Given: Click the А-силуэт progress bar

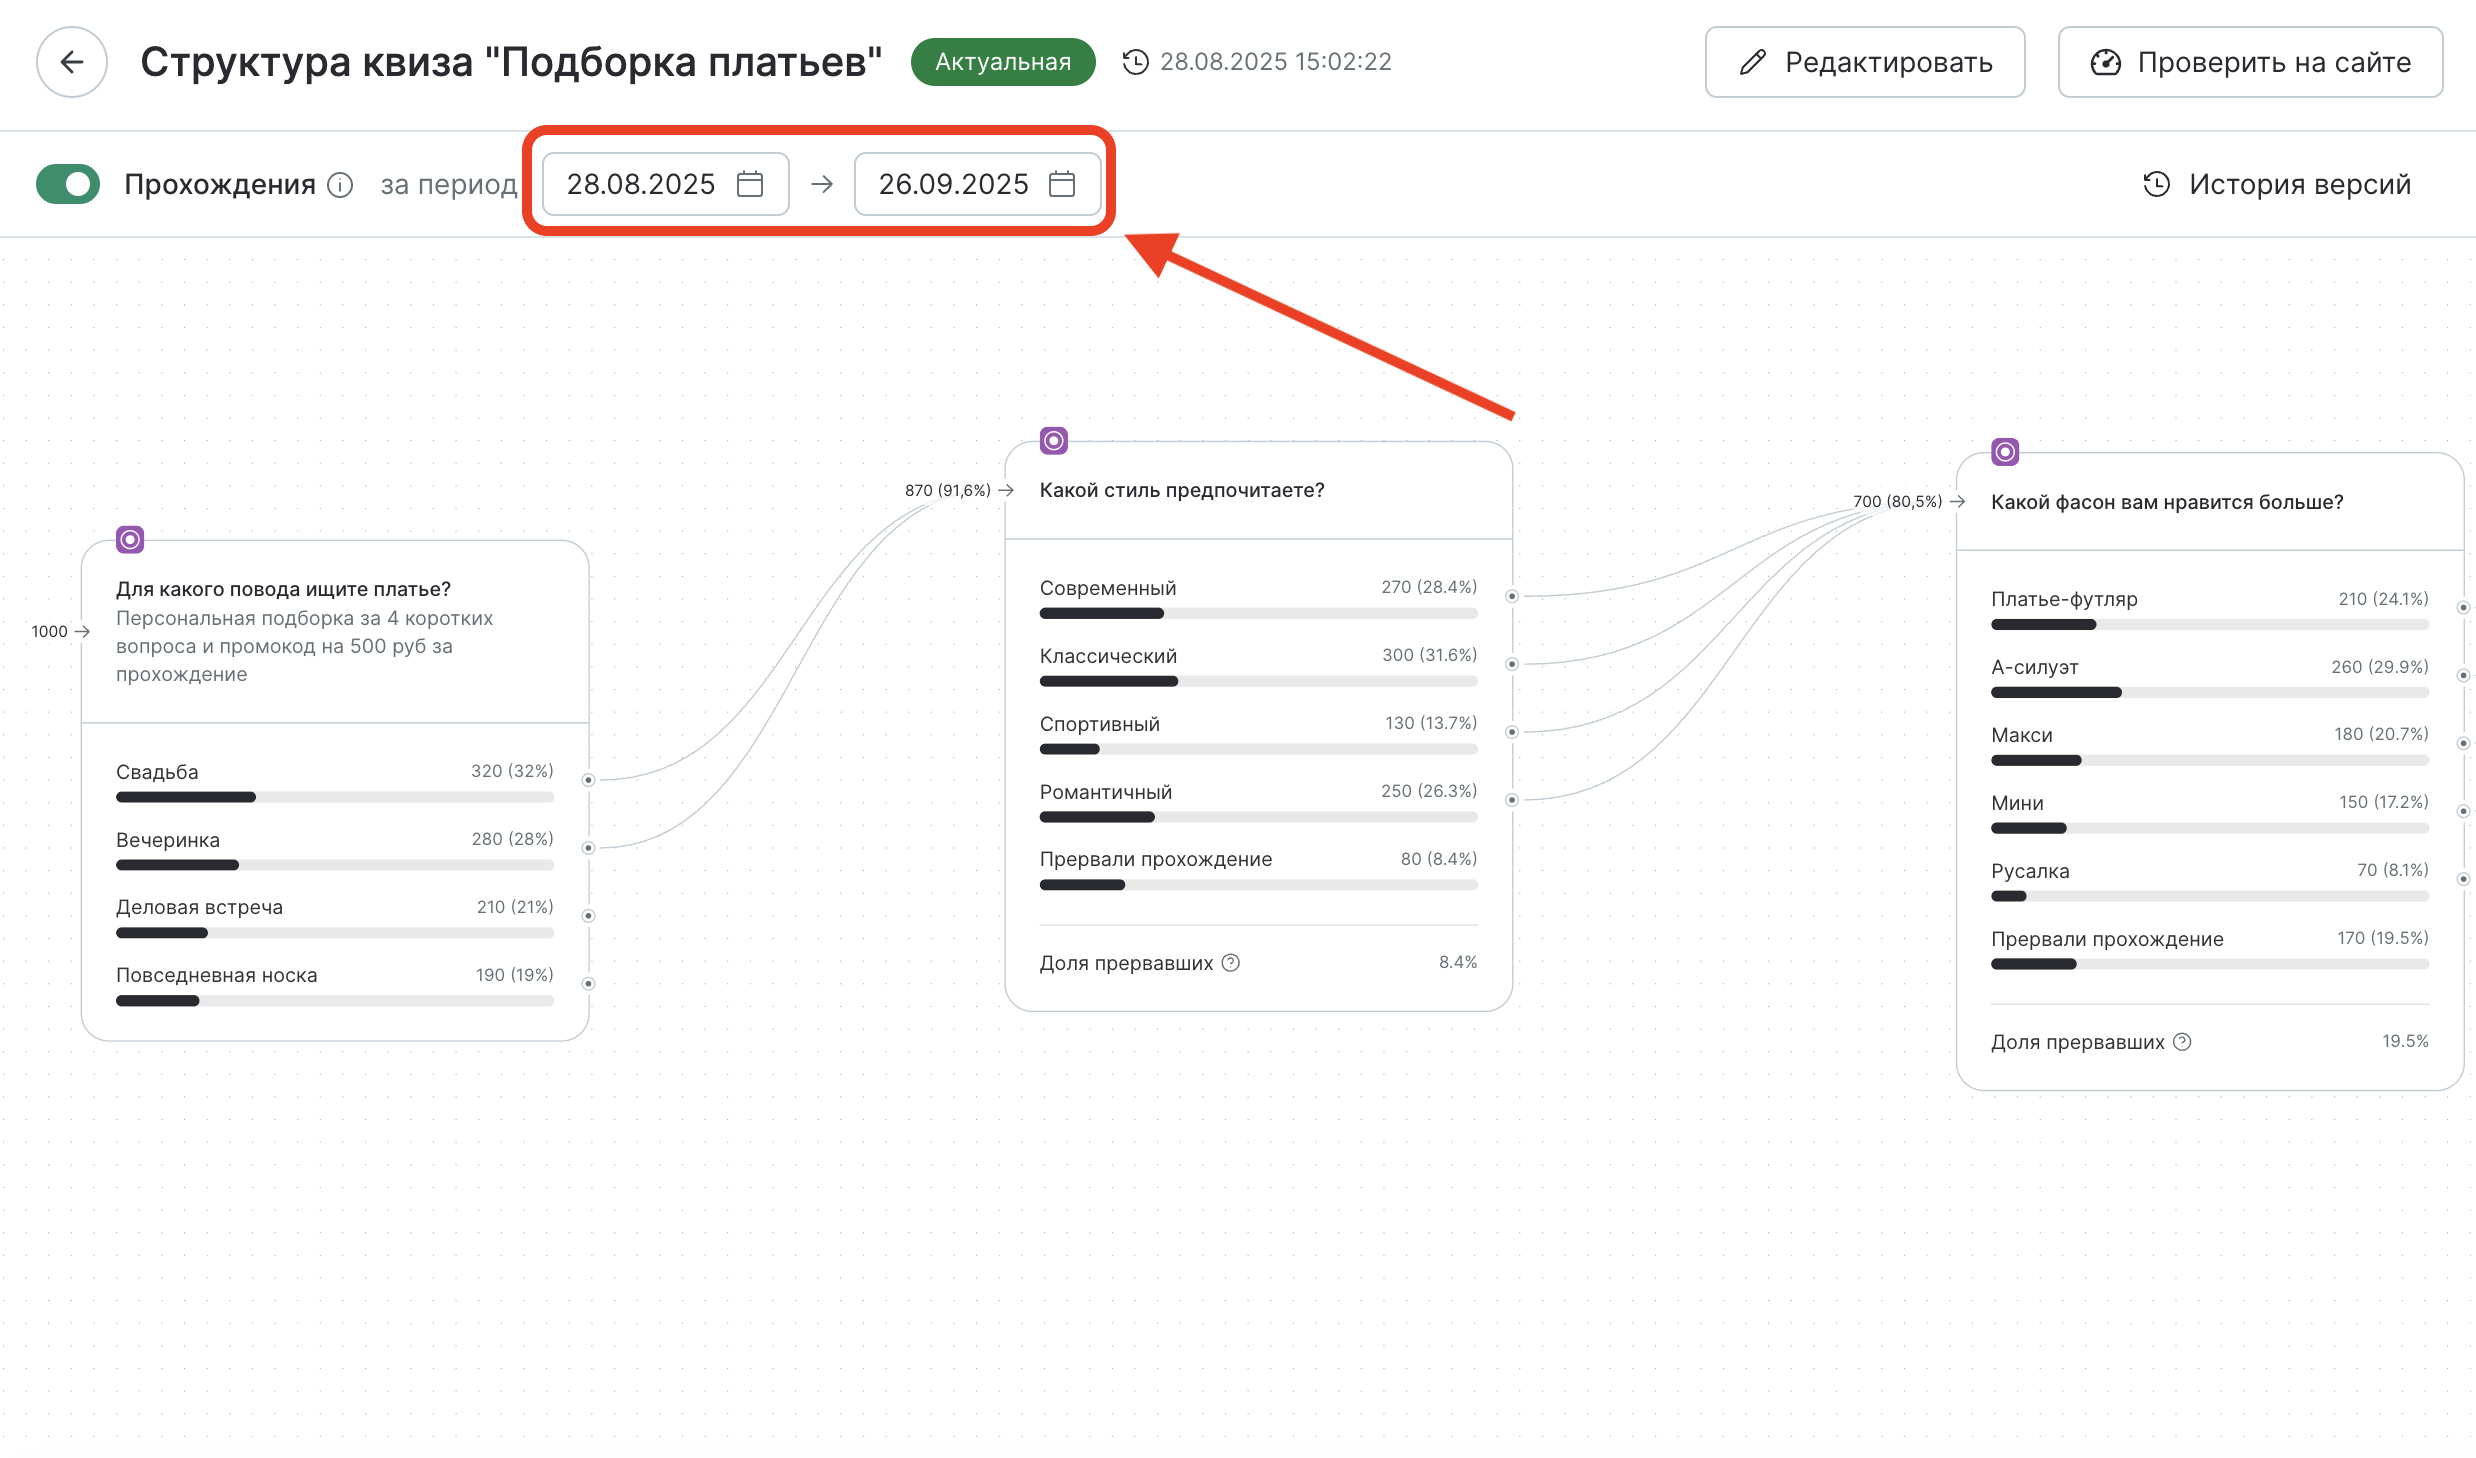Looking at the screenshot, I should point(2210,692).
